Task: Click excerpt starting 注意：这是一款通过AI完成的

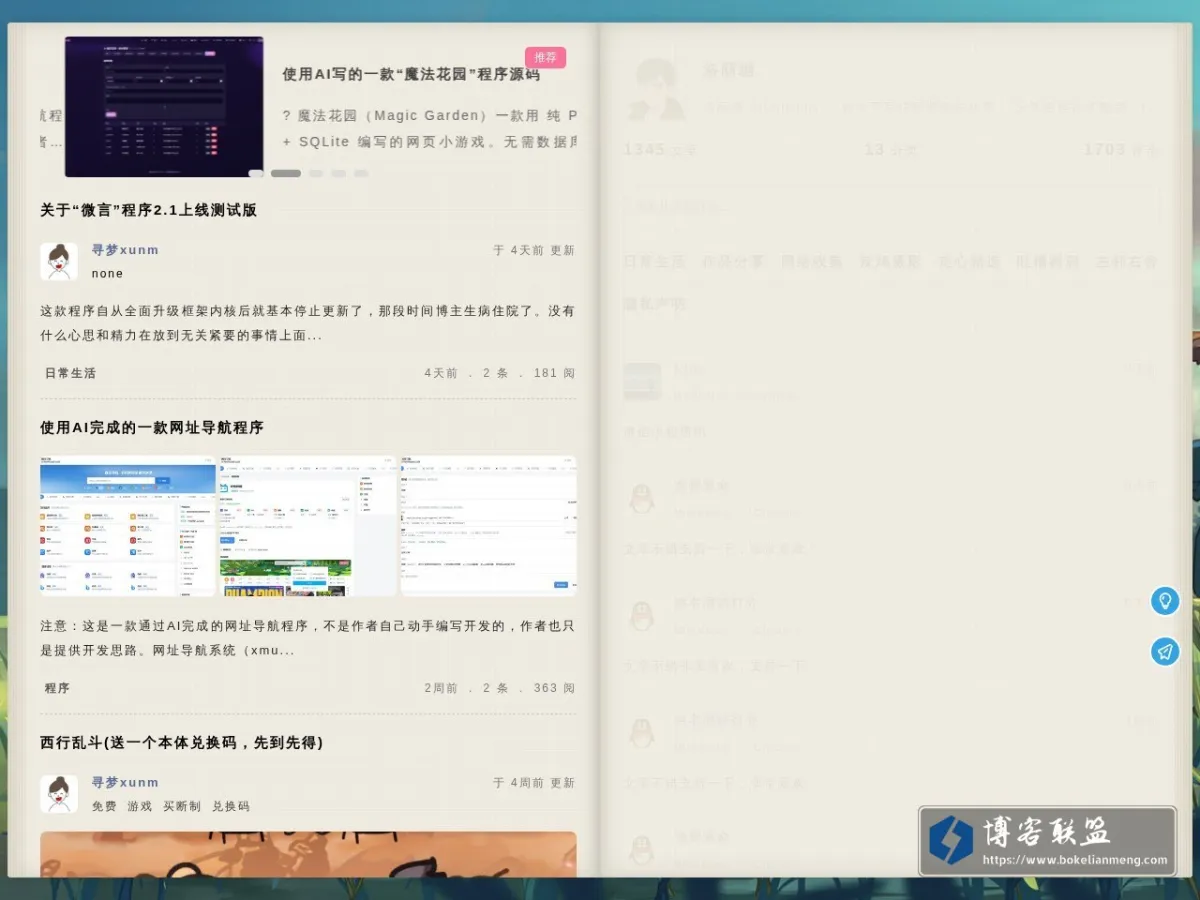Action: point(308,638)
